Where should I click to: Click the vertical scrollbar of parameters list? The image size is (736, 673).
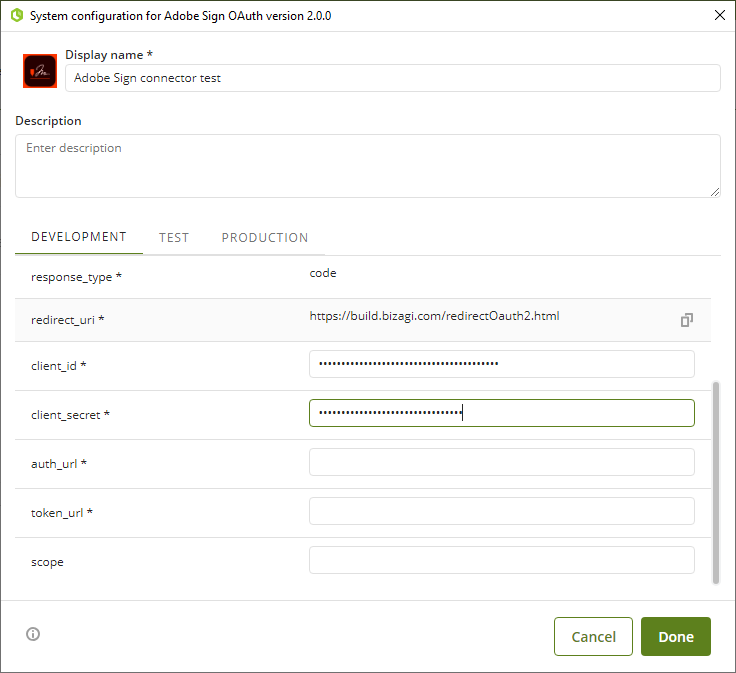pos(716,482)
